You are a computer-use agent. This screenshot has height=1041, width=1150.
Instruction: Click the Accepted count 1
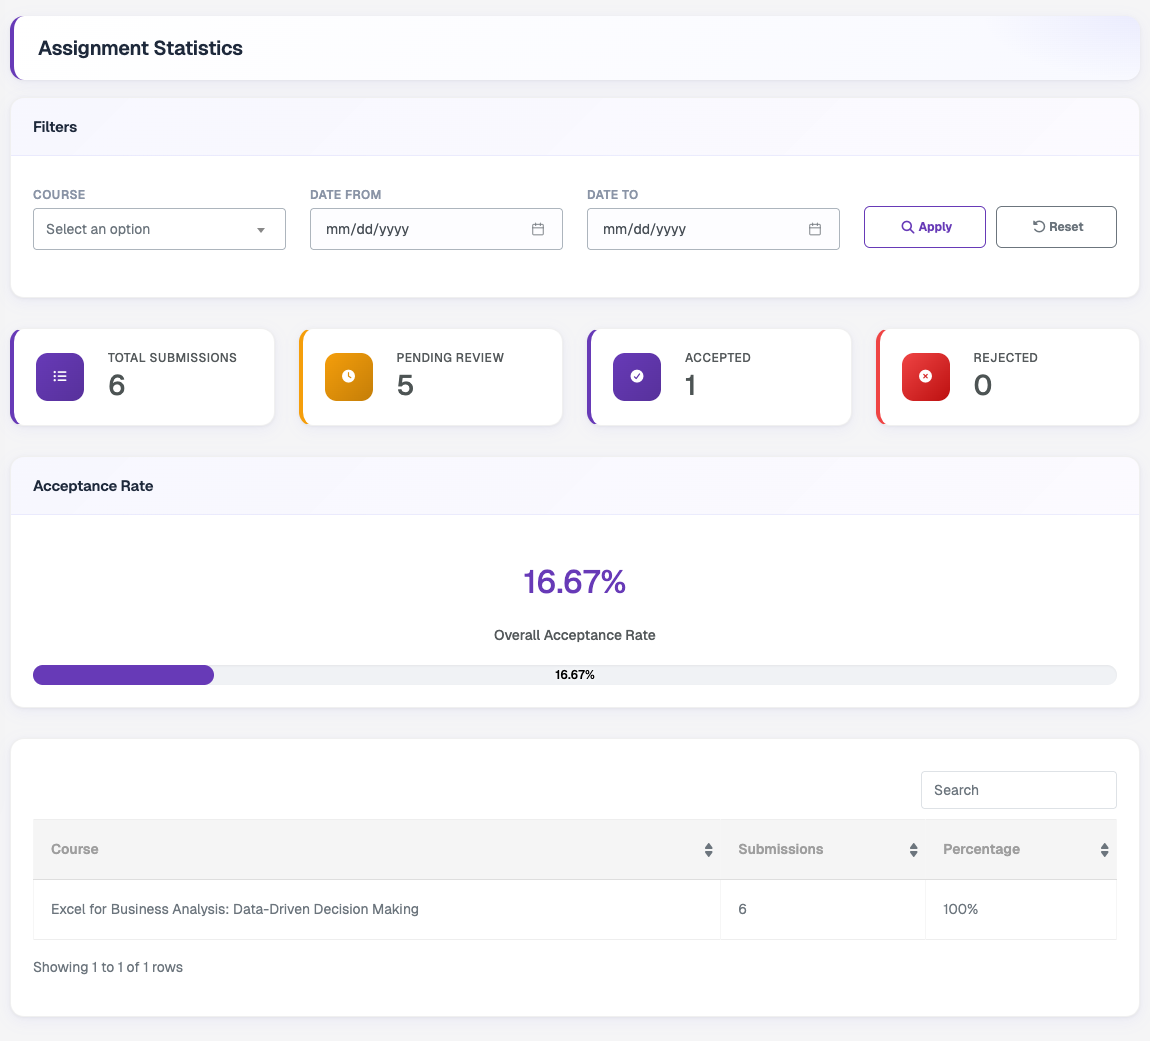point(690,385)
